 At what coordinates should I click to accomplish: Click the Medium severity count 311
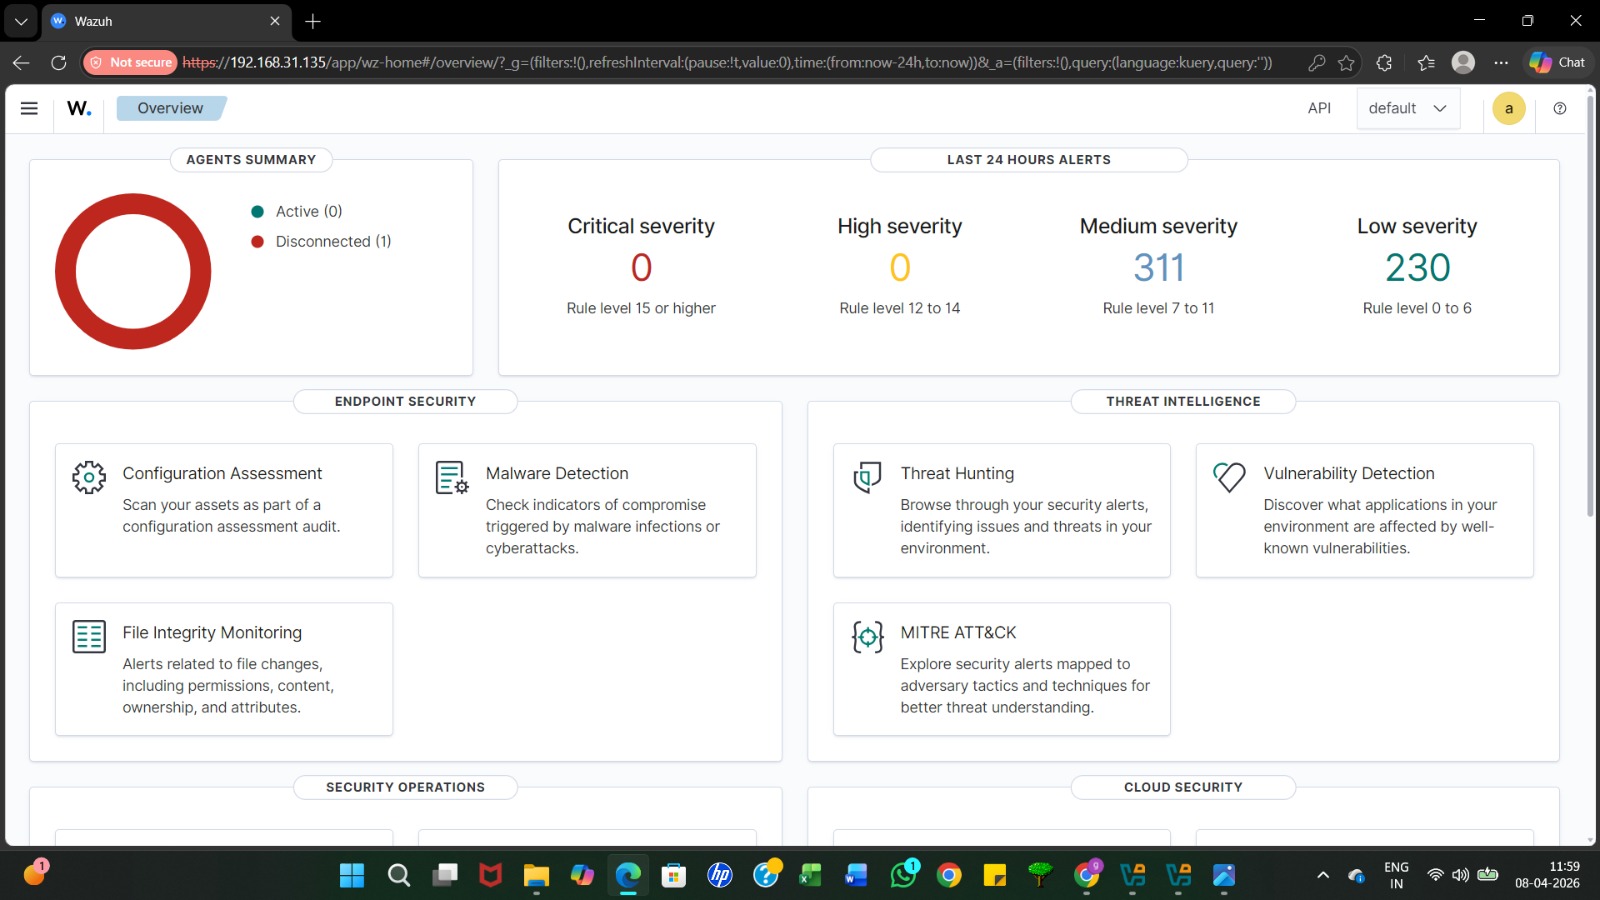pyautogui.click(x=1159, y=268)
